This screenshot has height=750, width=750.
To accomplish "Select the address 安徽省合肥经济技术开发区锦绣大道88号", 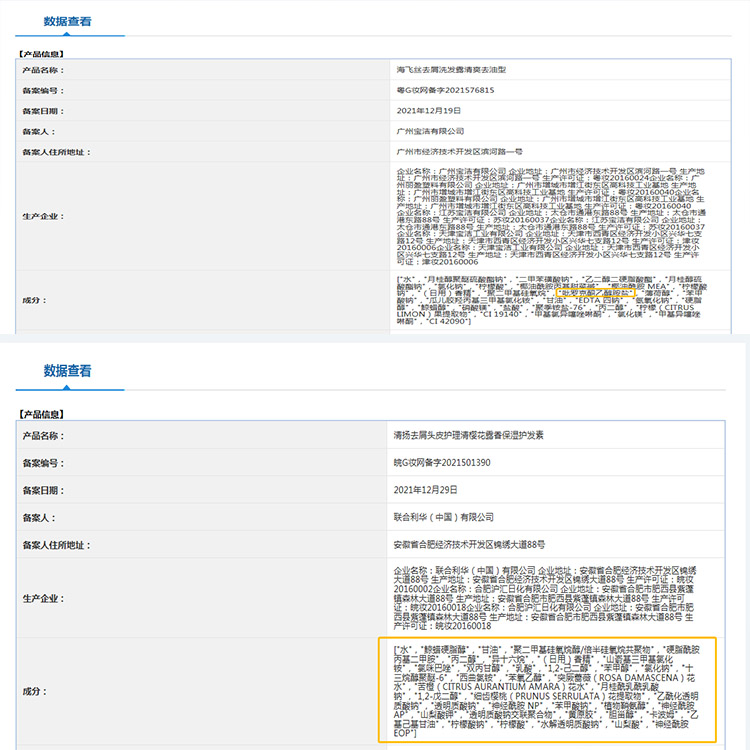I will (469, 544).
